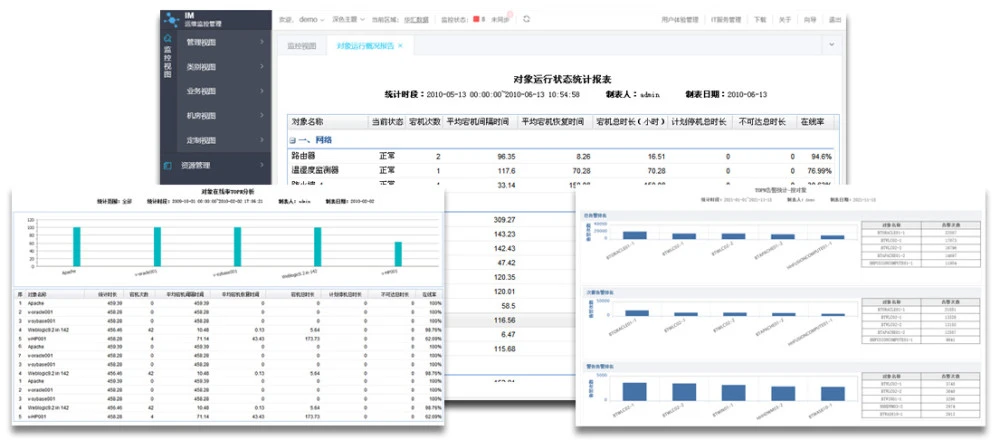The image size is (1000, 440).
Task: Click the 资源管理 sidebar icon
Action: (168, 165)
